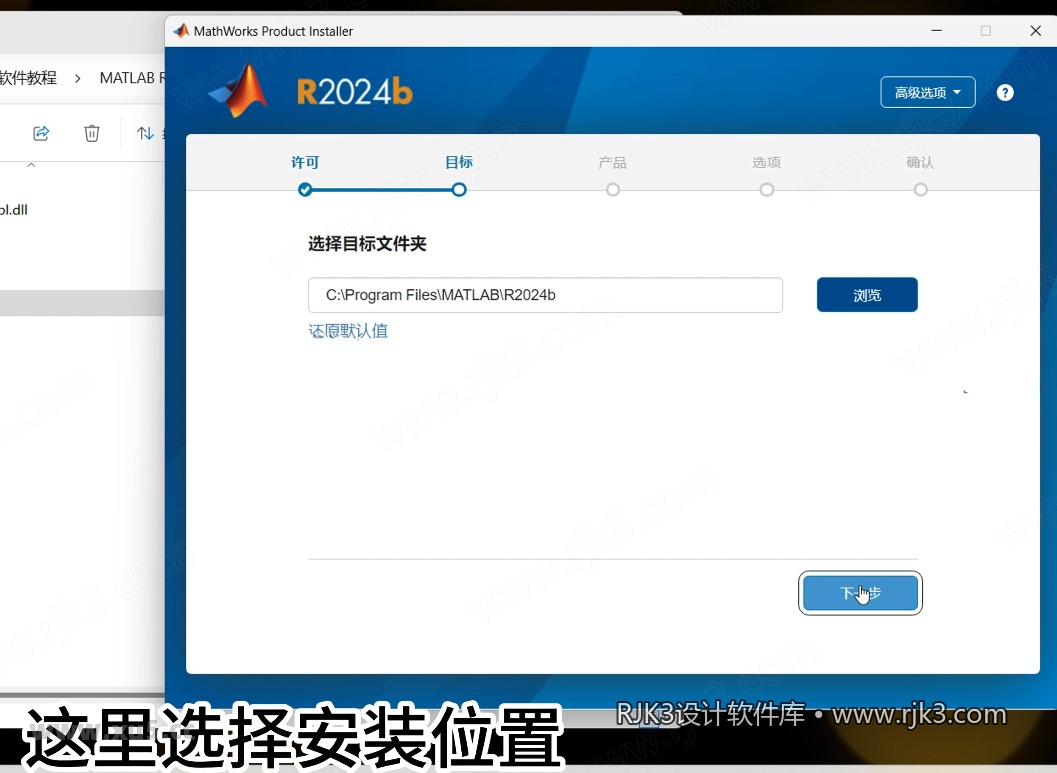1057x773 pixels.
Task: Click the delete trash icon in File Explorer
Action: click(x=92, y=133)
